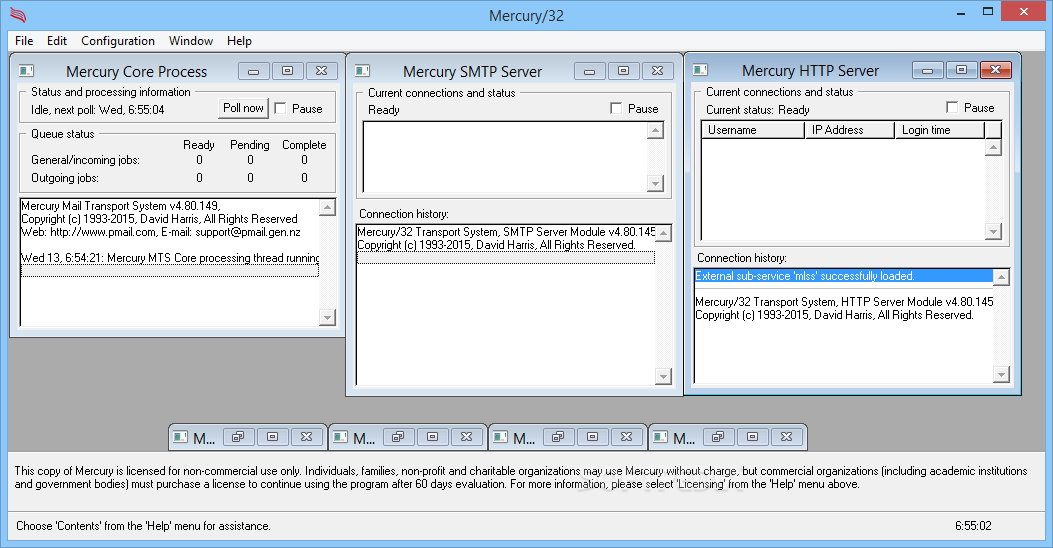This screenshot has height=548, width=1053.
Task: Tick Pause in Mercury Core Process
Action: pos(280,108)
